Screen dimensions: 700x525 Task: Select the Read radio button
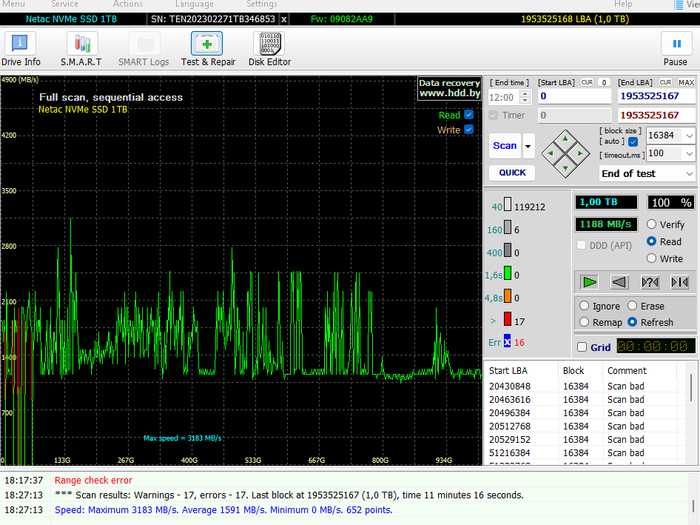[x=651, y=241]
